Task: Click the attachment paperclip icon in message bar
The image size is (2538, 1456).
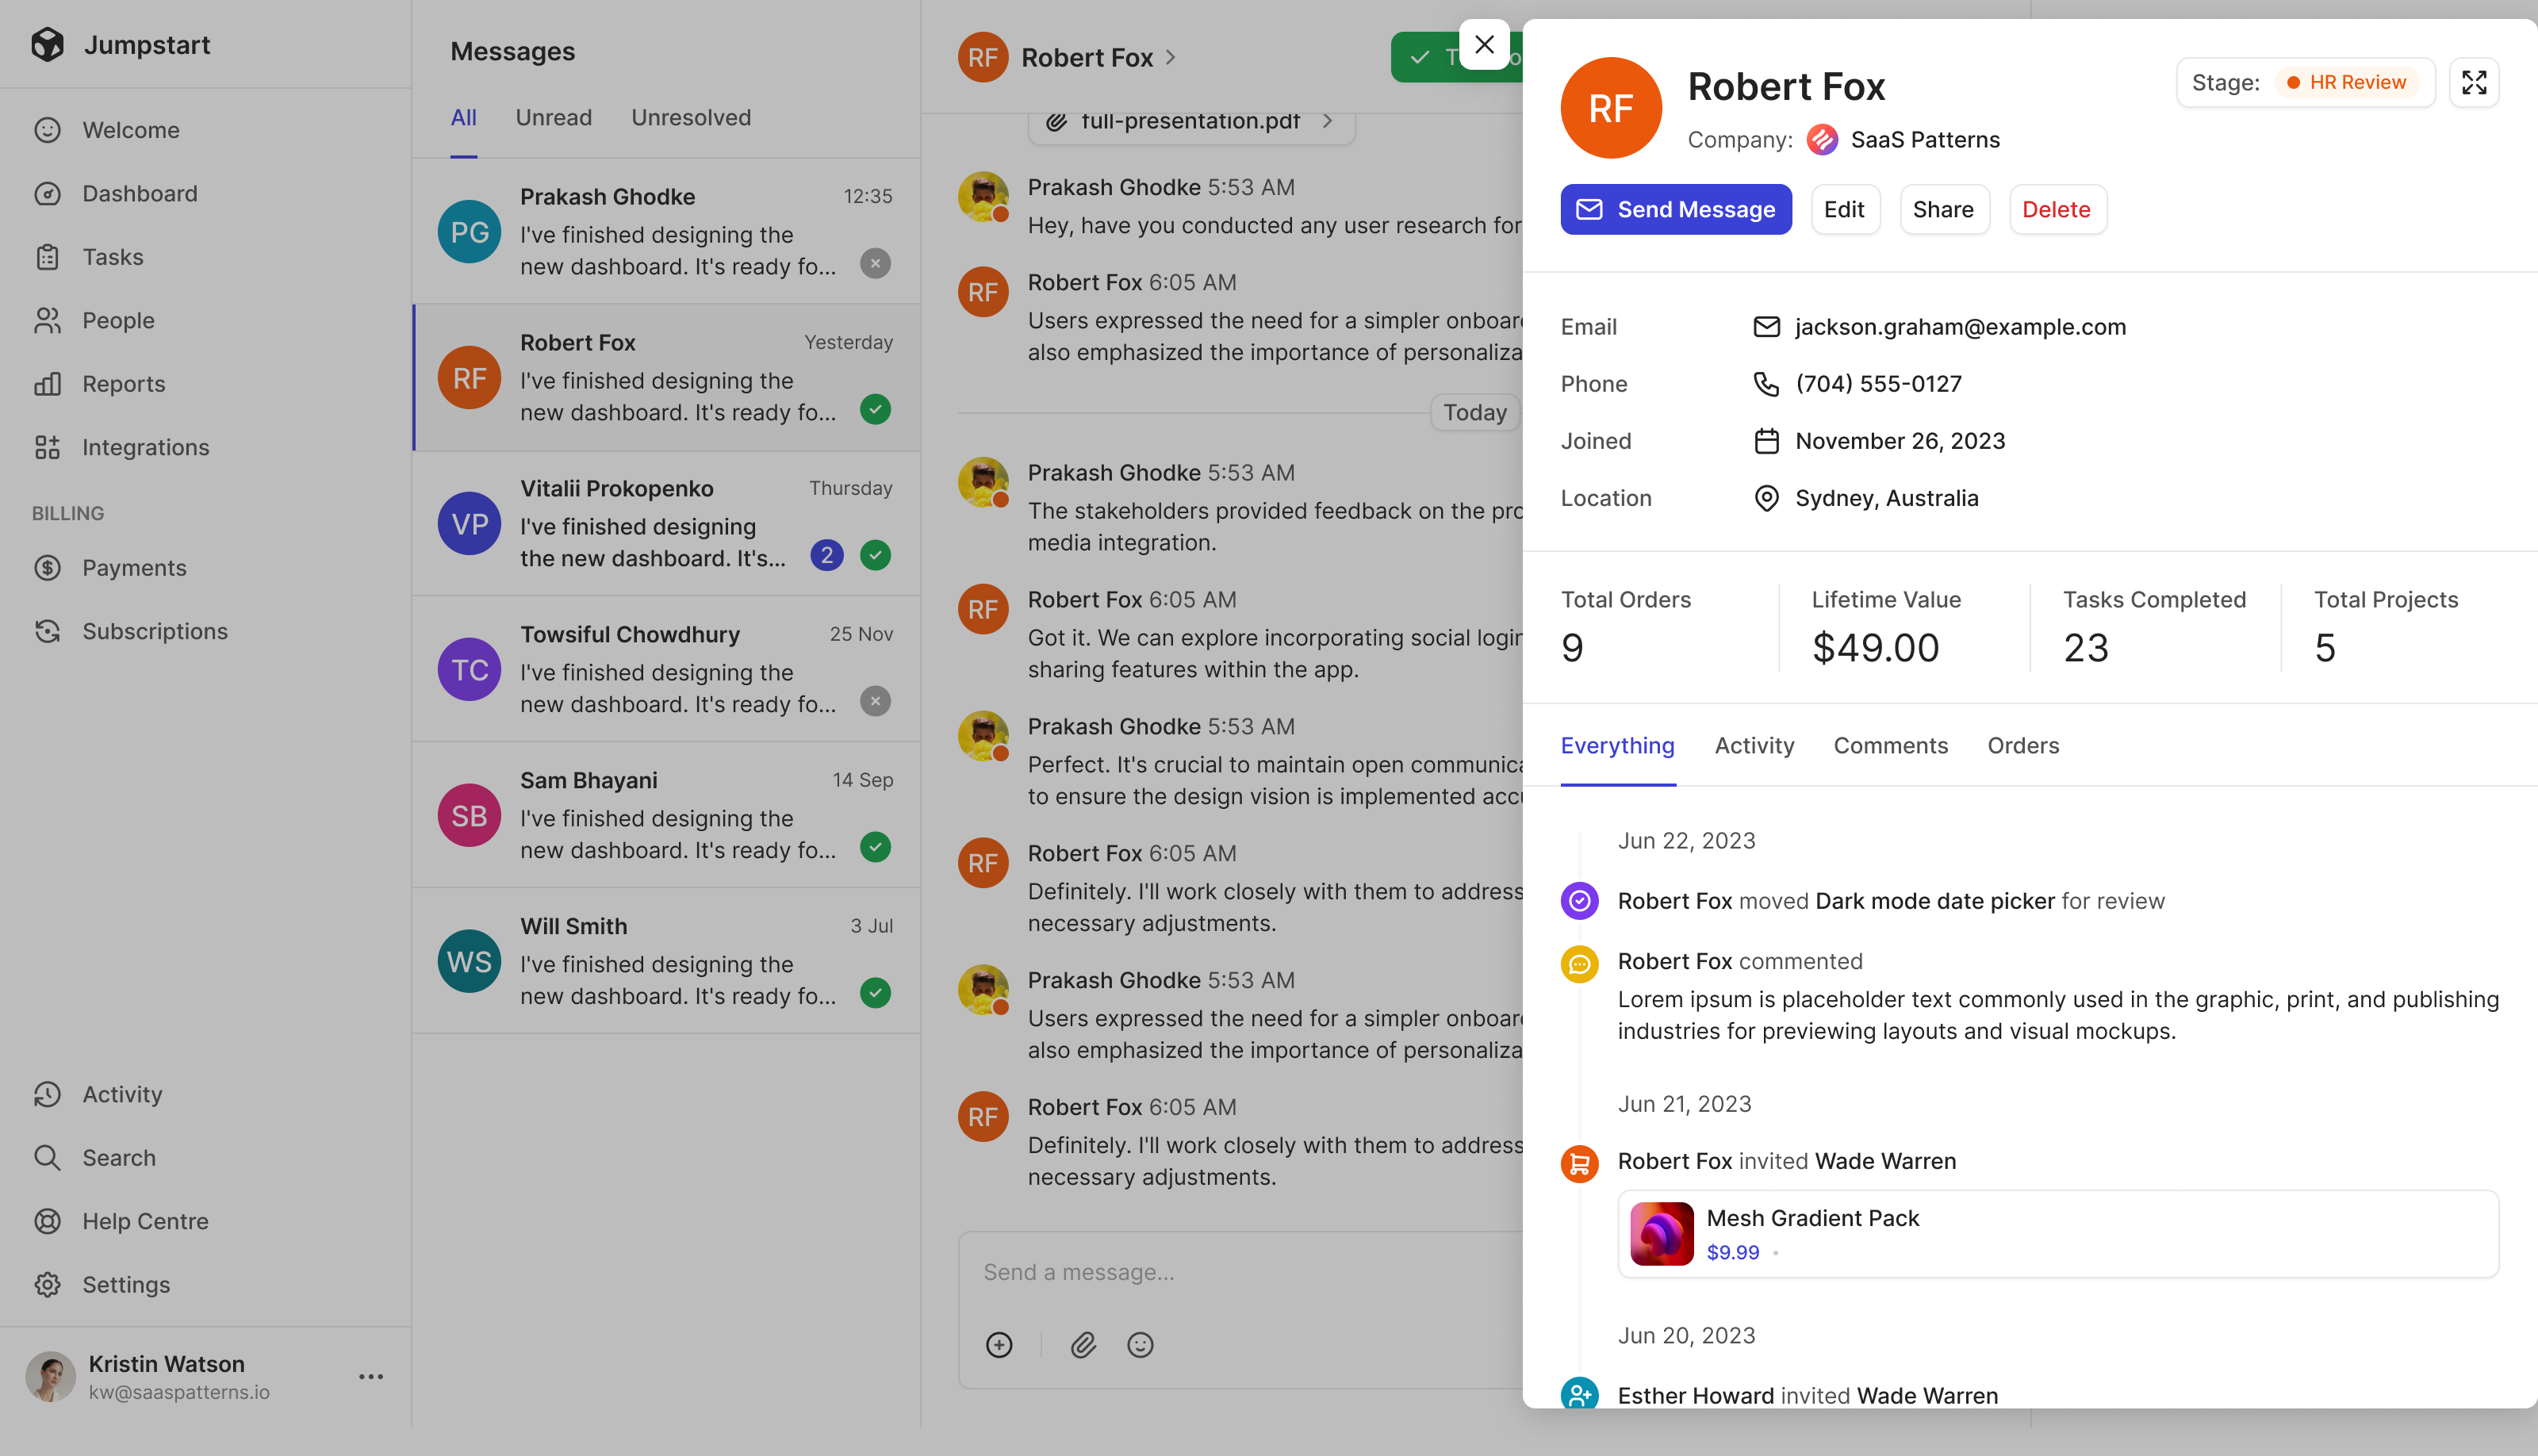Action: [1083, 1344]
